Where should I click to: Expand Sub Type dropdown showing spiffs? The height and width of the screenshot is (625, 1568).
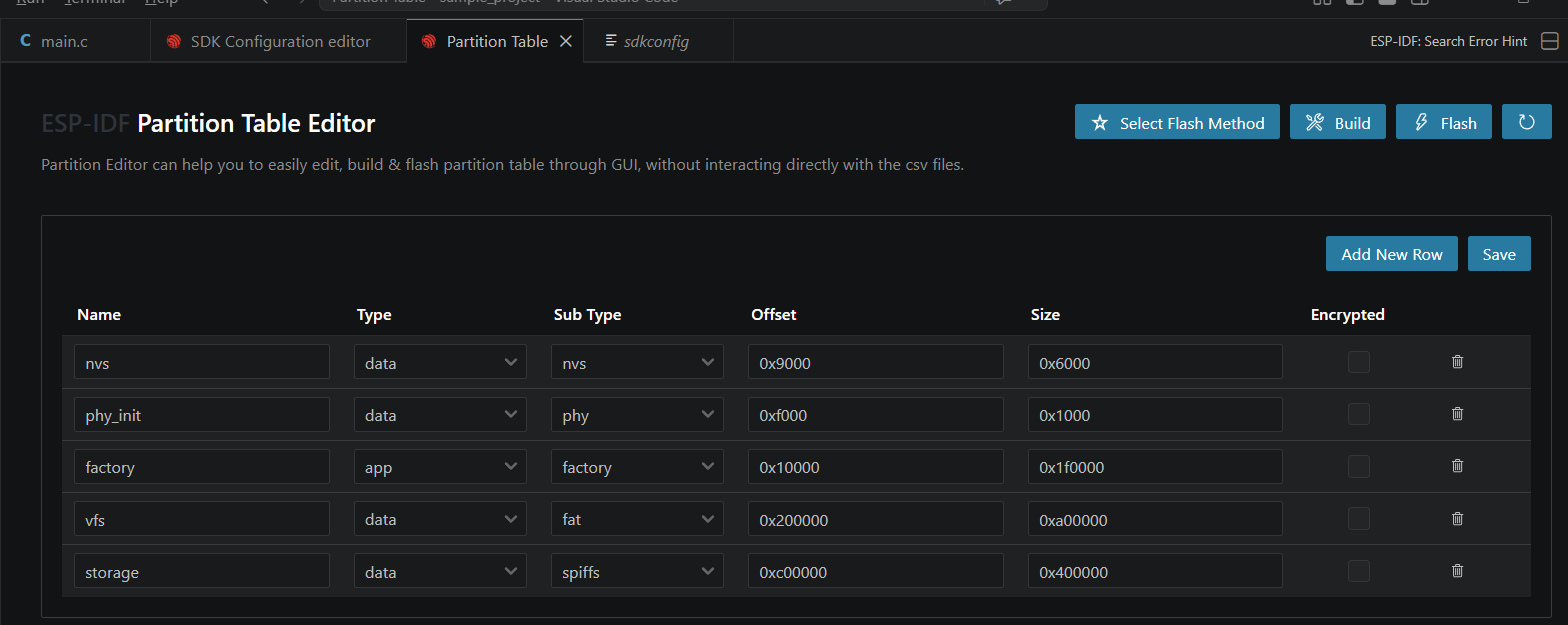pos(637,571)
